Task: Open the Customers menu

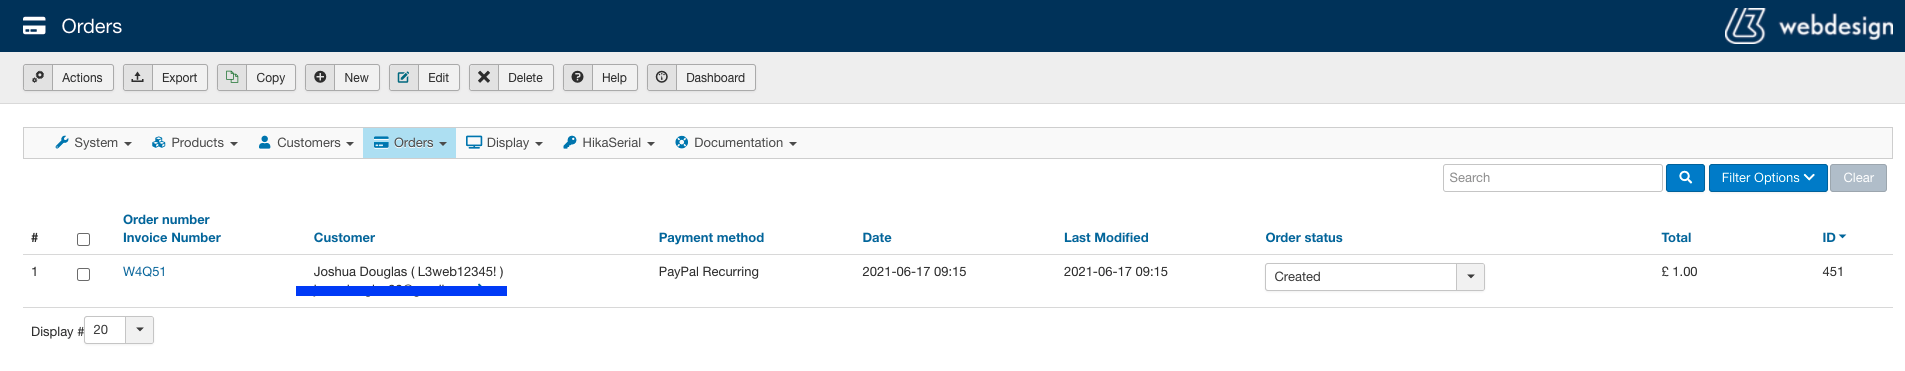Action: 306,143
